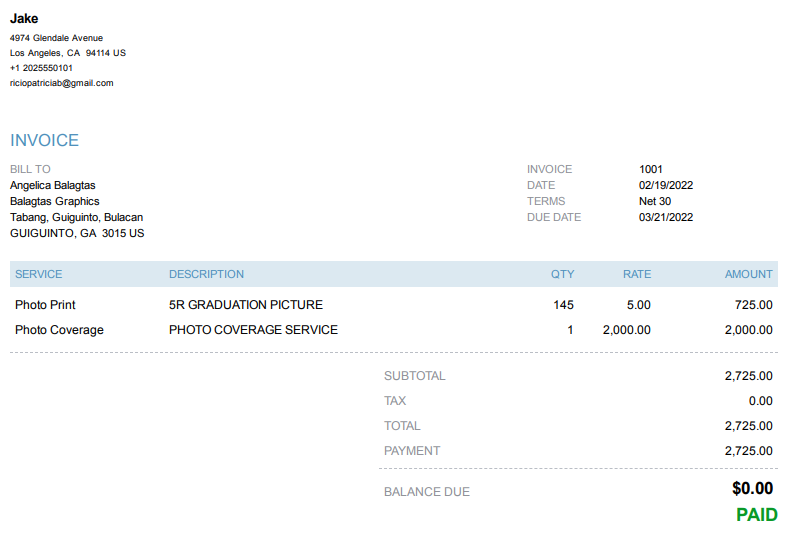This screenshot has width=789, height=547.
Task: Click the SUBTOTAL label
Action: pos(415,376)
